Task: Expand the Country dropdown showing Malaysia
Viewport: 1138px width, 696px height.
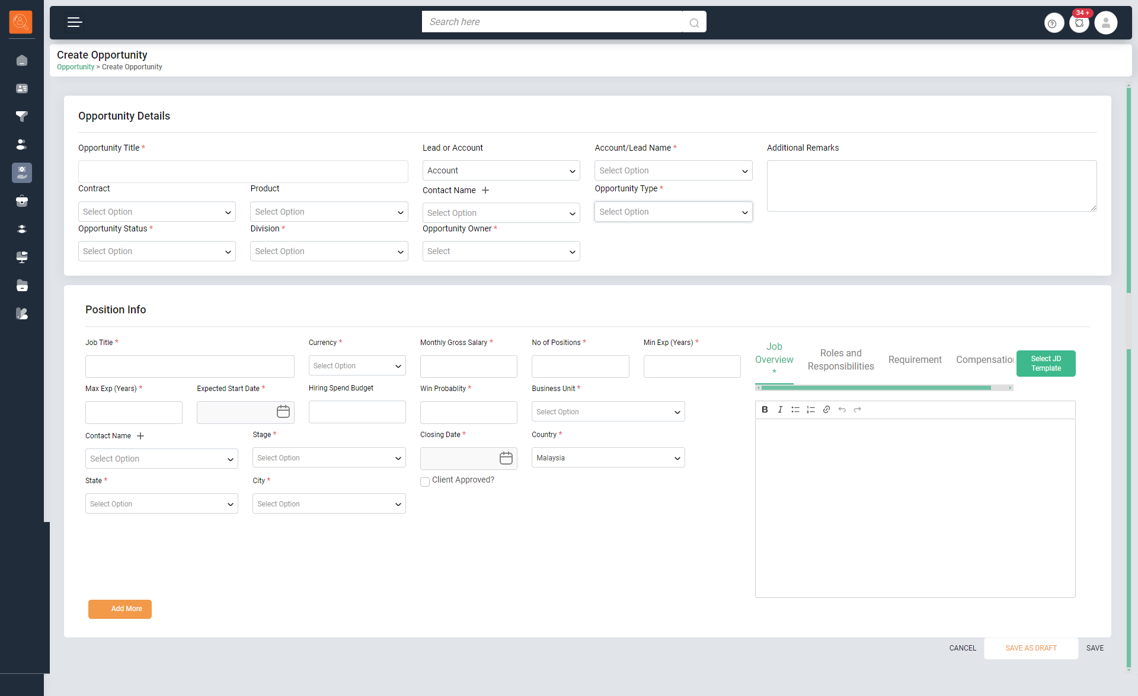Action: pyautogui.click(x=608, y=458)
